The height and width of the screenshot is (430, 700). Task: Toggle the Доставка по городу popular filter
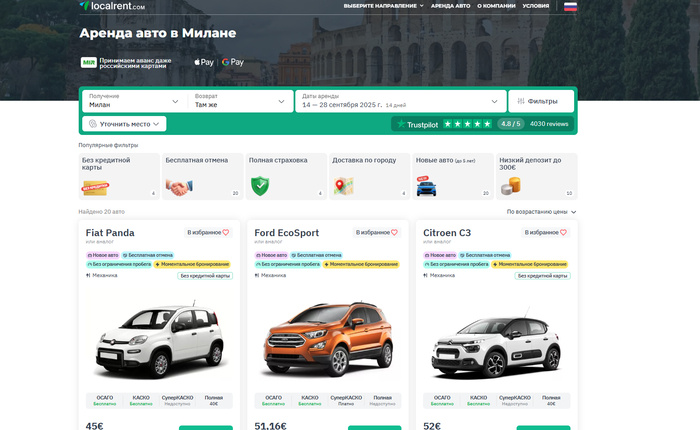370,176
